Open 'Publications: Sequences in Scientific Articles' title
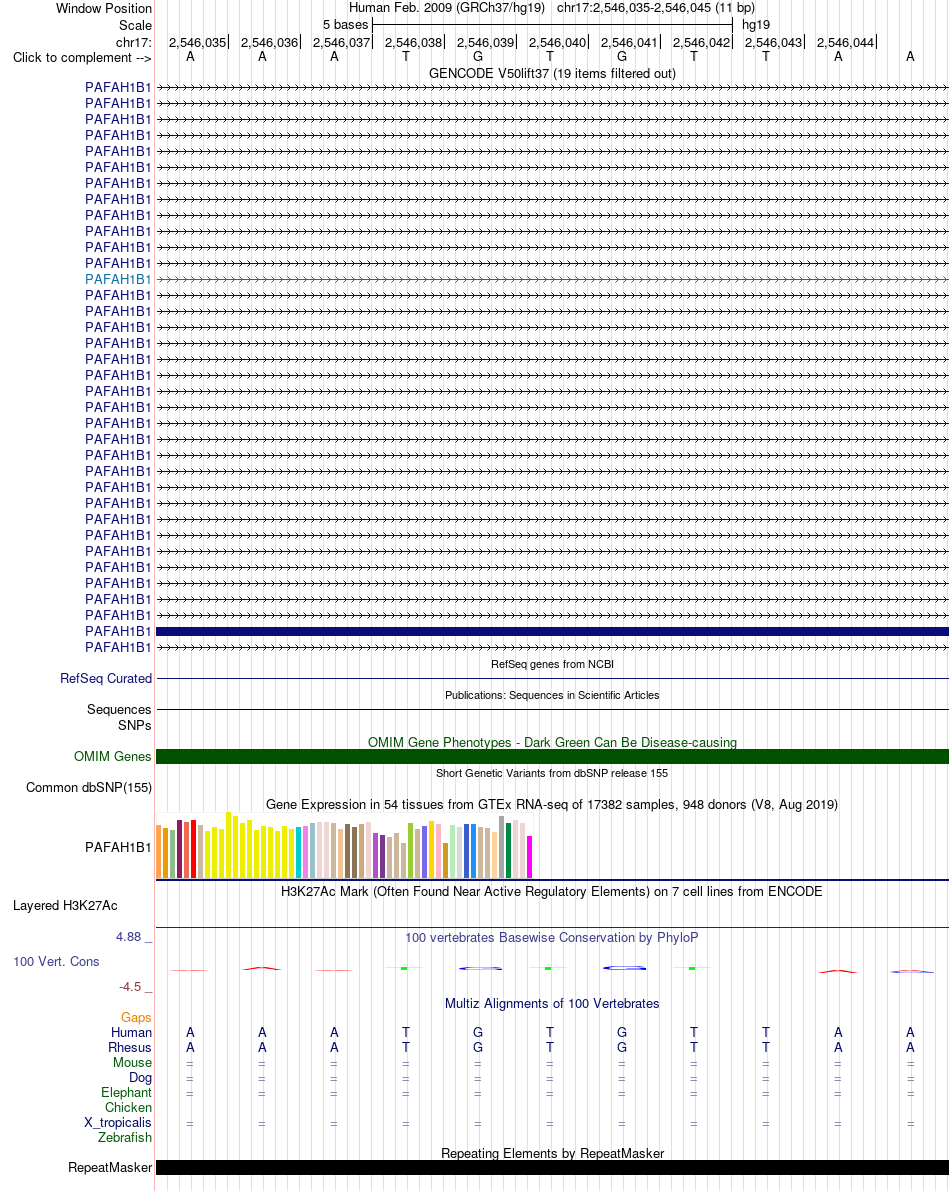 pyautogui.click(x=552, y=695)
